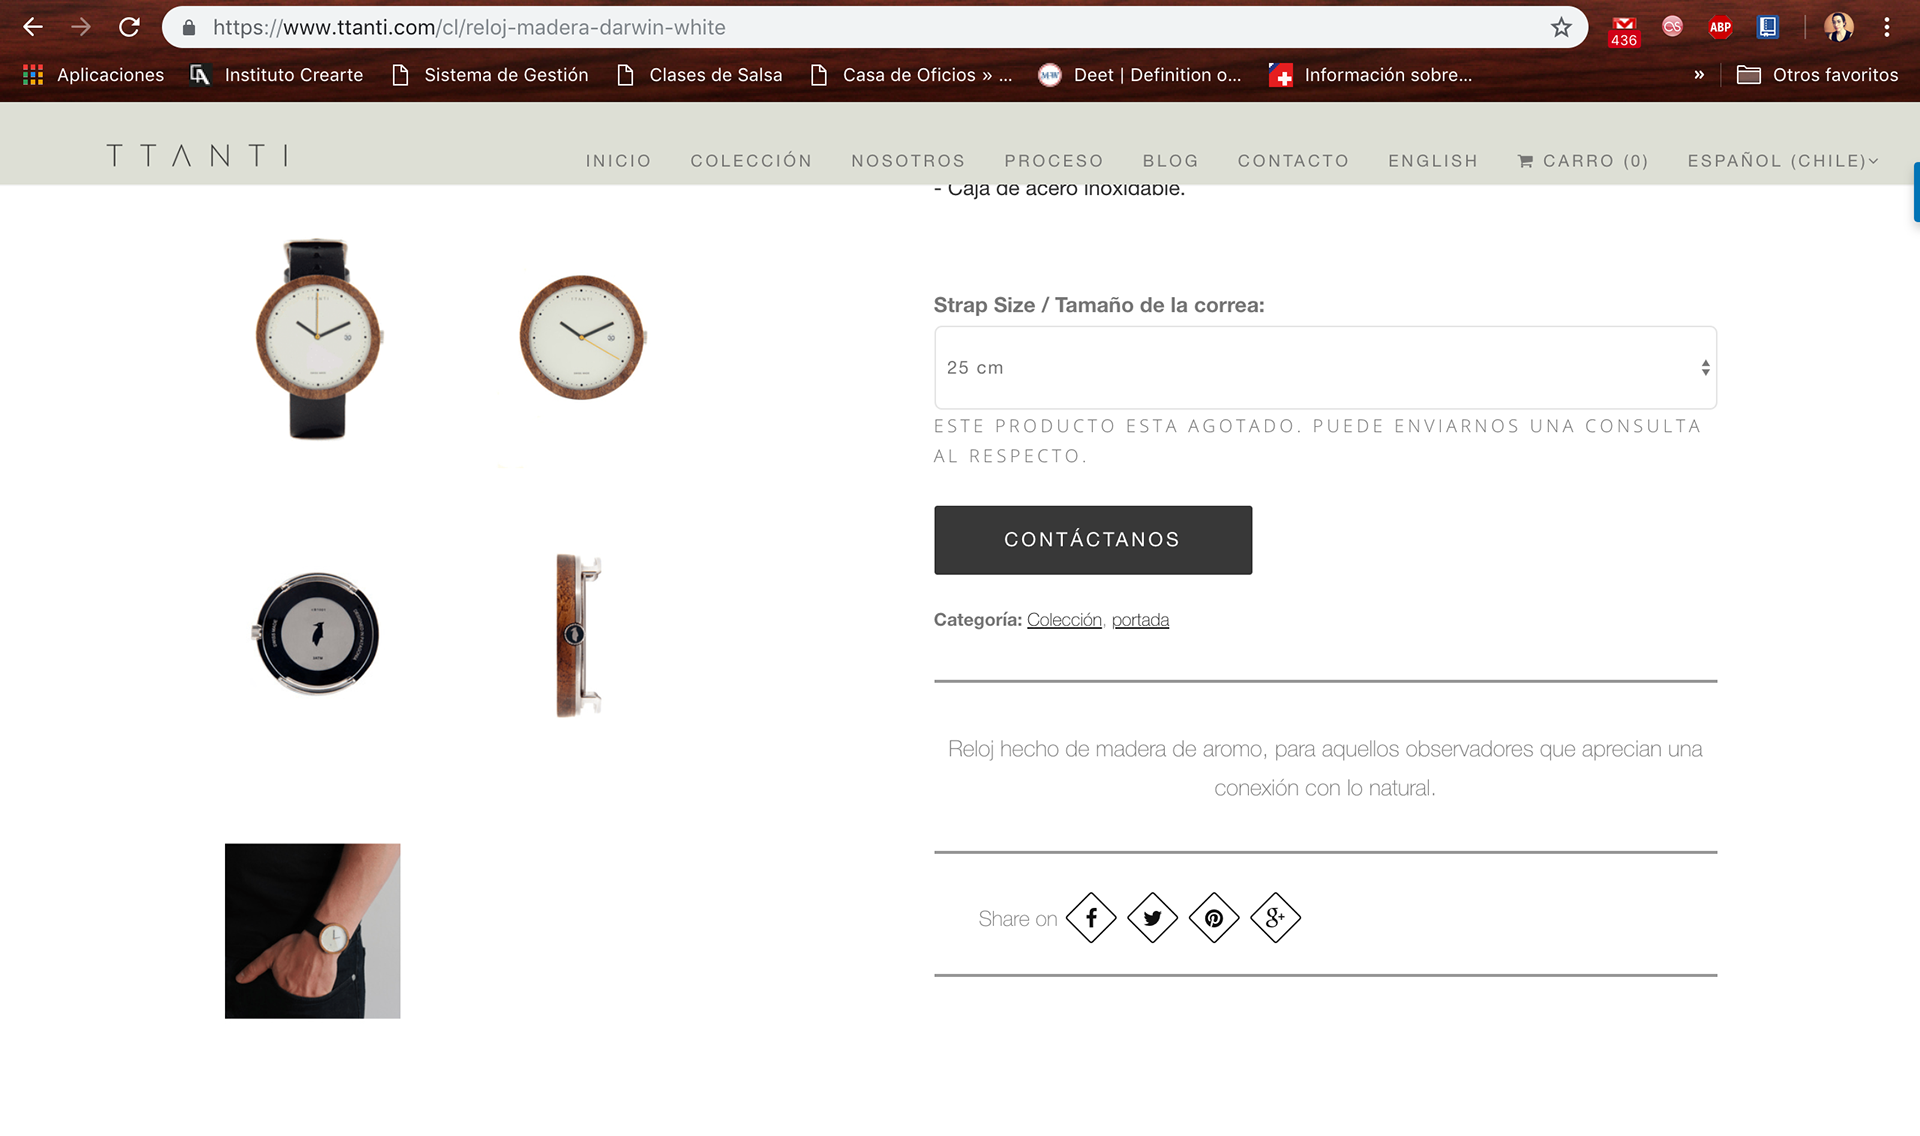Follow the portada category link

[1140, 620]
